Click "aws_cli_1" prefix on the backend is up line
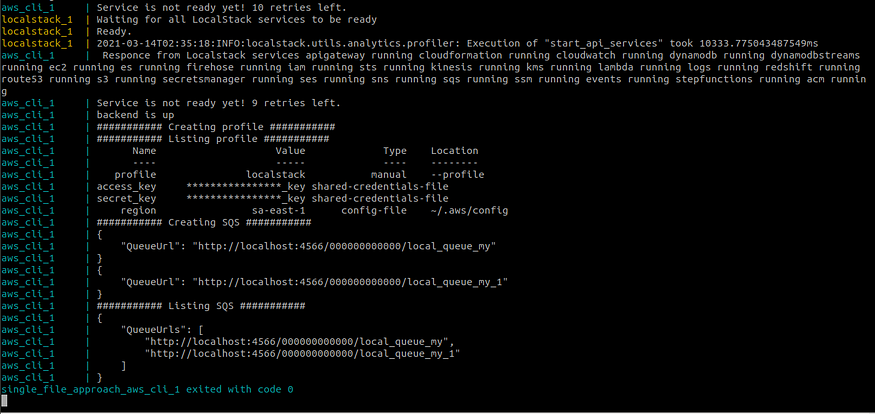This screenshot has height=414, width=875. point(28,115)
